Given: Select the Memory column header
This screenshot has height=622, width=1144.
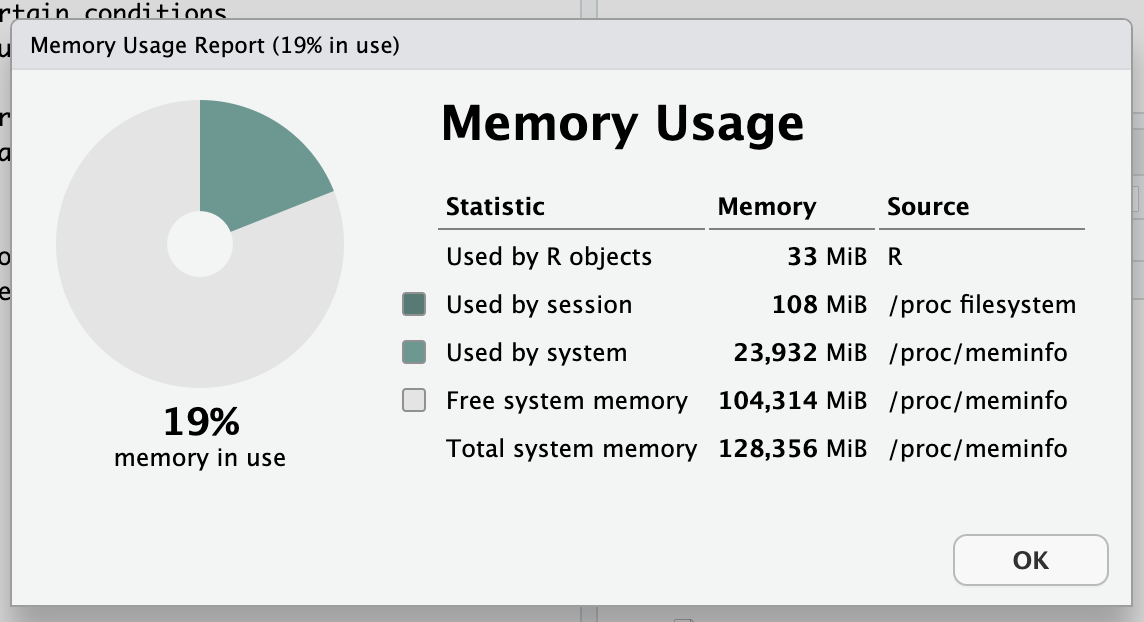Looking at the screenshot, I should pyautogui.click(x=767, y=207).
